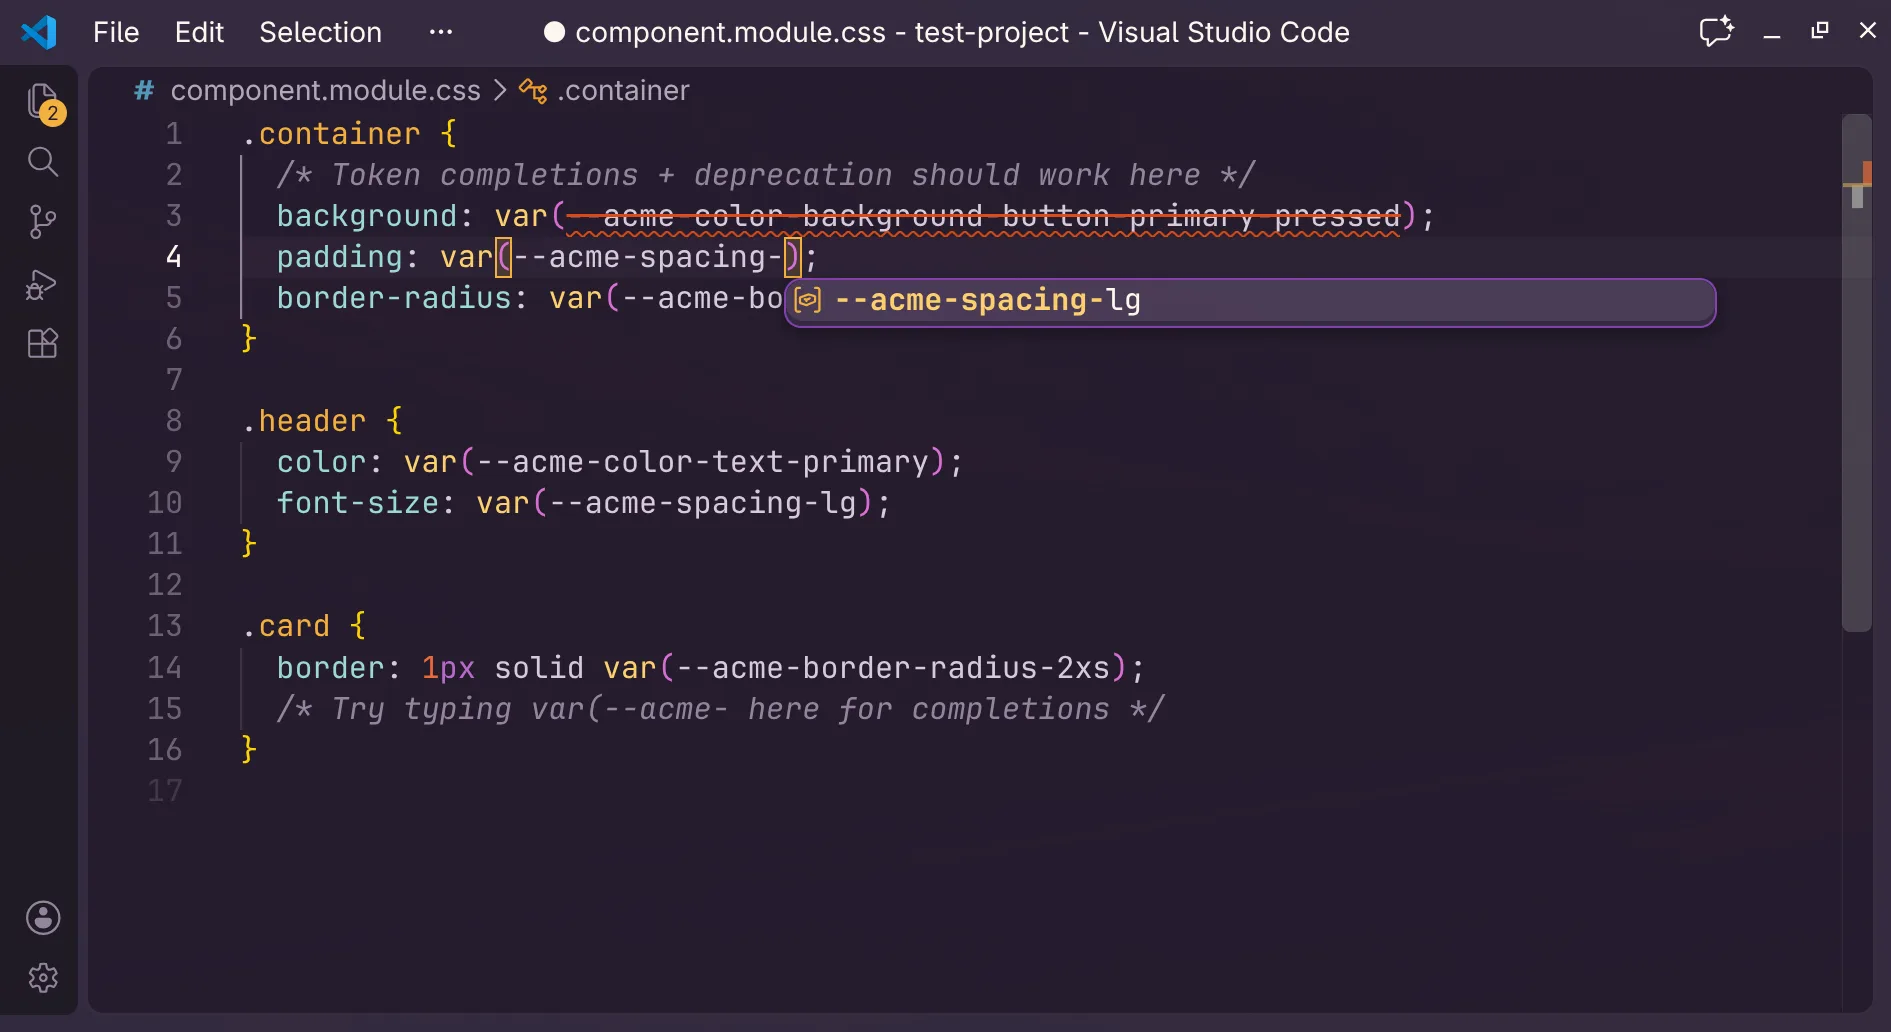Image resolution: width=1891 pixels, height=1032 pixels.
Task: Click line number 8 in the gutter
Action: point(173,421)
